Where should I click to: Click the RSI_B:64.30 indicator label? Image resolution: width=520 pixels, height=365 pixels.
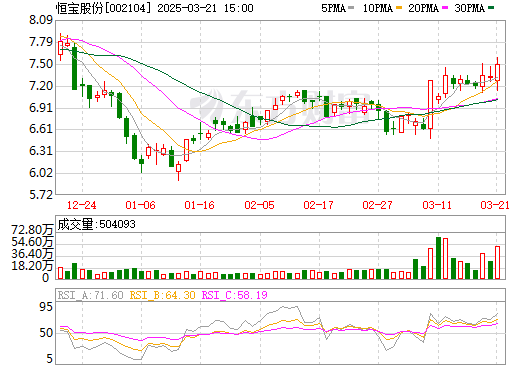click(x=162, y=295)
